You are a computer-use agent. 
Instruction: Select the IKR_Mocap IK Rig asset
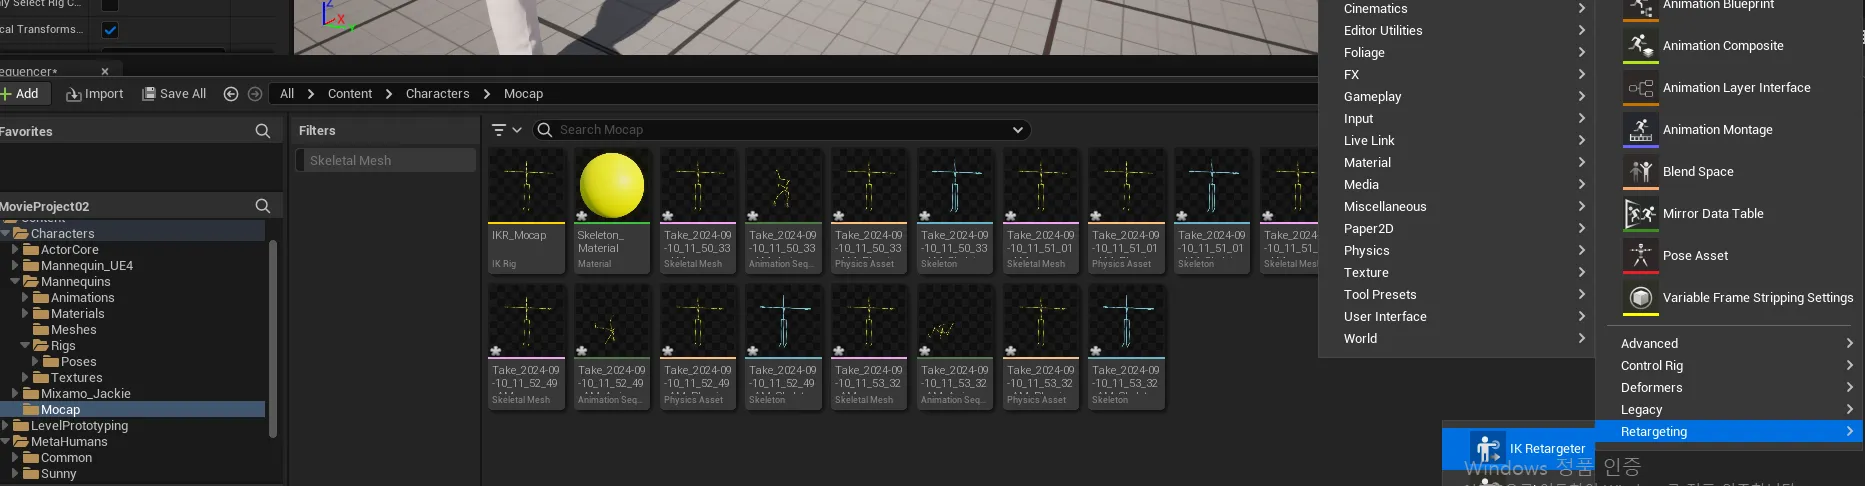[x=526, y=211]
